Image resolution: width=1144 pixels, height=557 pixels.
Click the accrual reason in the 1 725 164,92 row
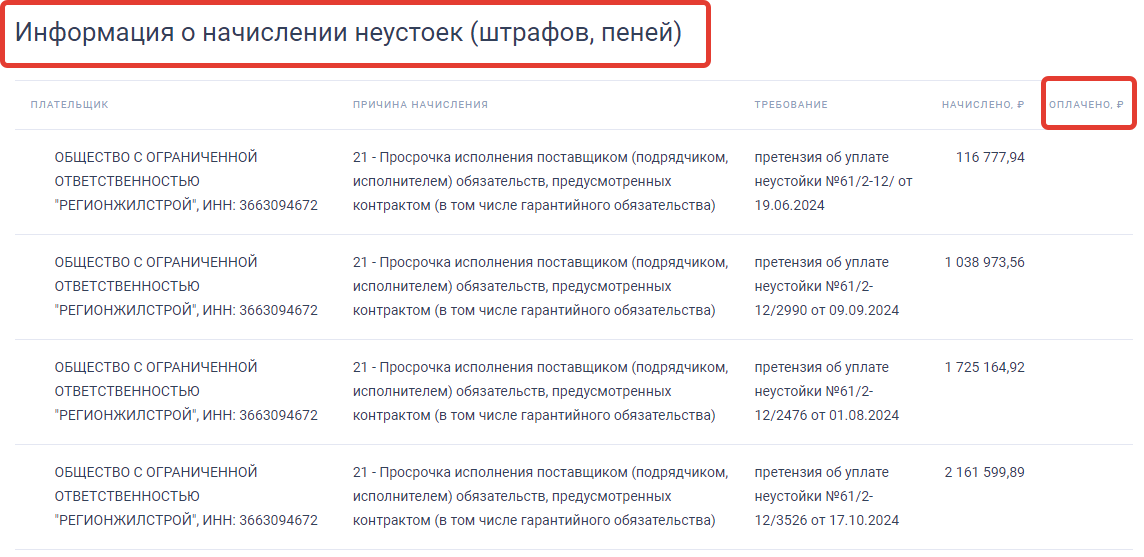click(541, 391)
